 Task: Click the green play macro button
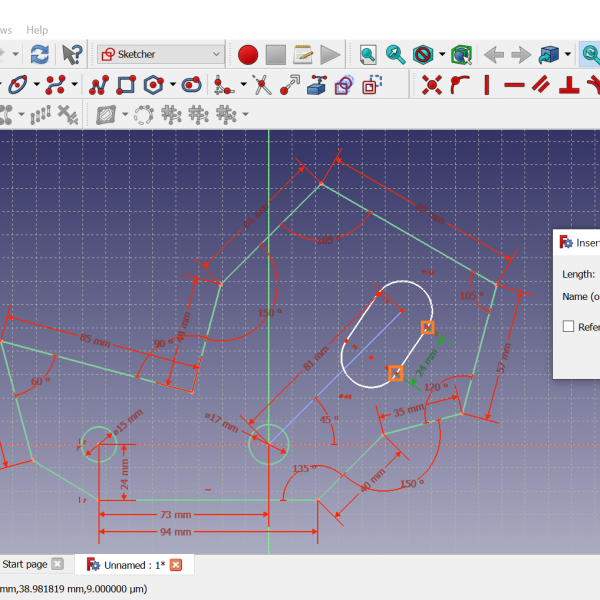click(x=331, y=54)
